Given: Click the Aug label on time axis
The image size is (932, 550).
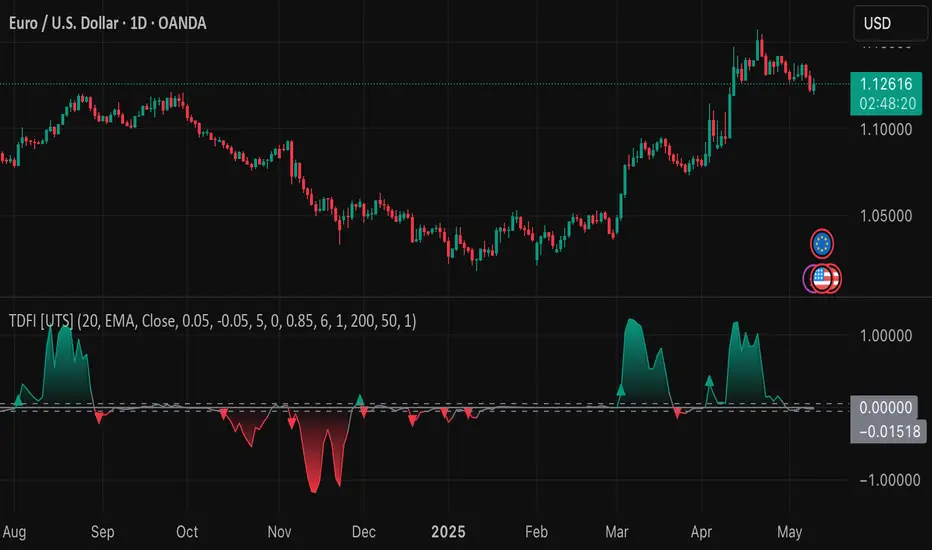Looking at the screenshot, I should pos(14,532).
